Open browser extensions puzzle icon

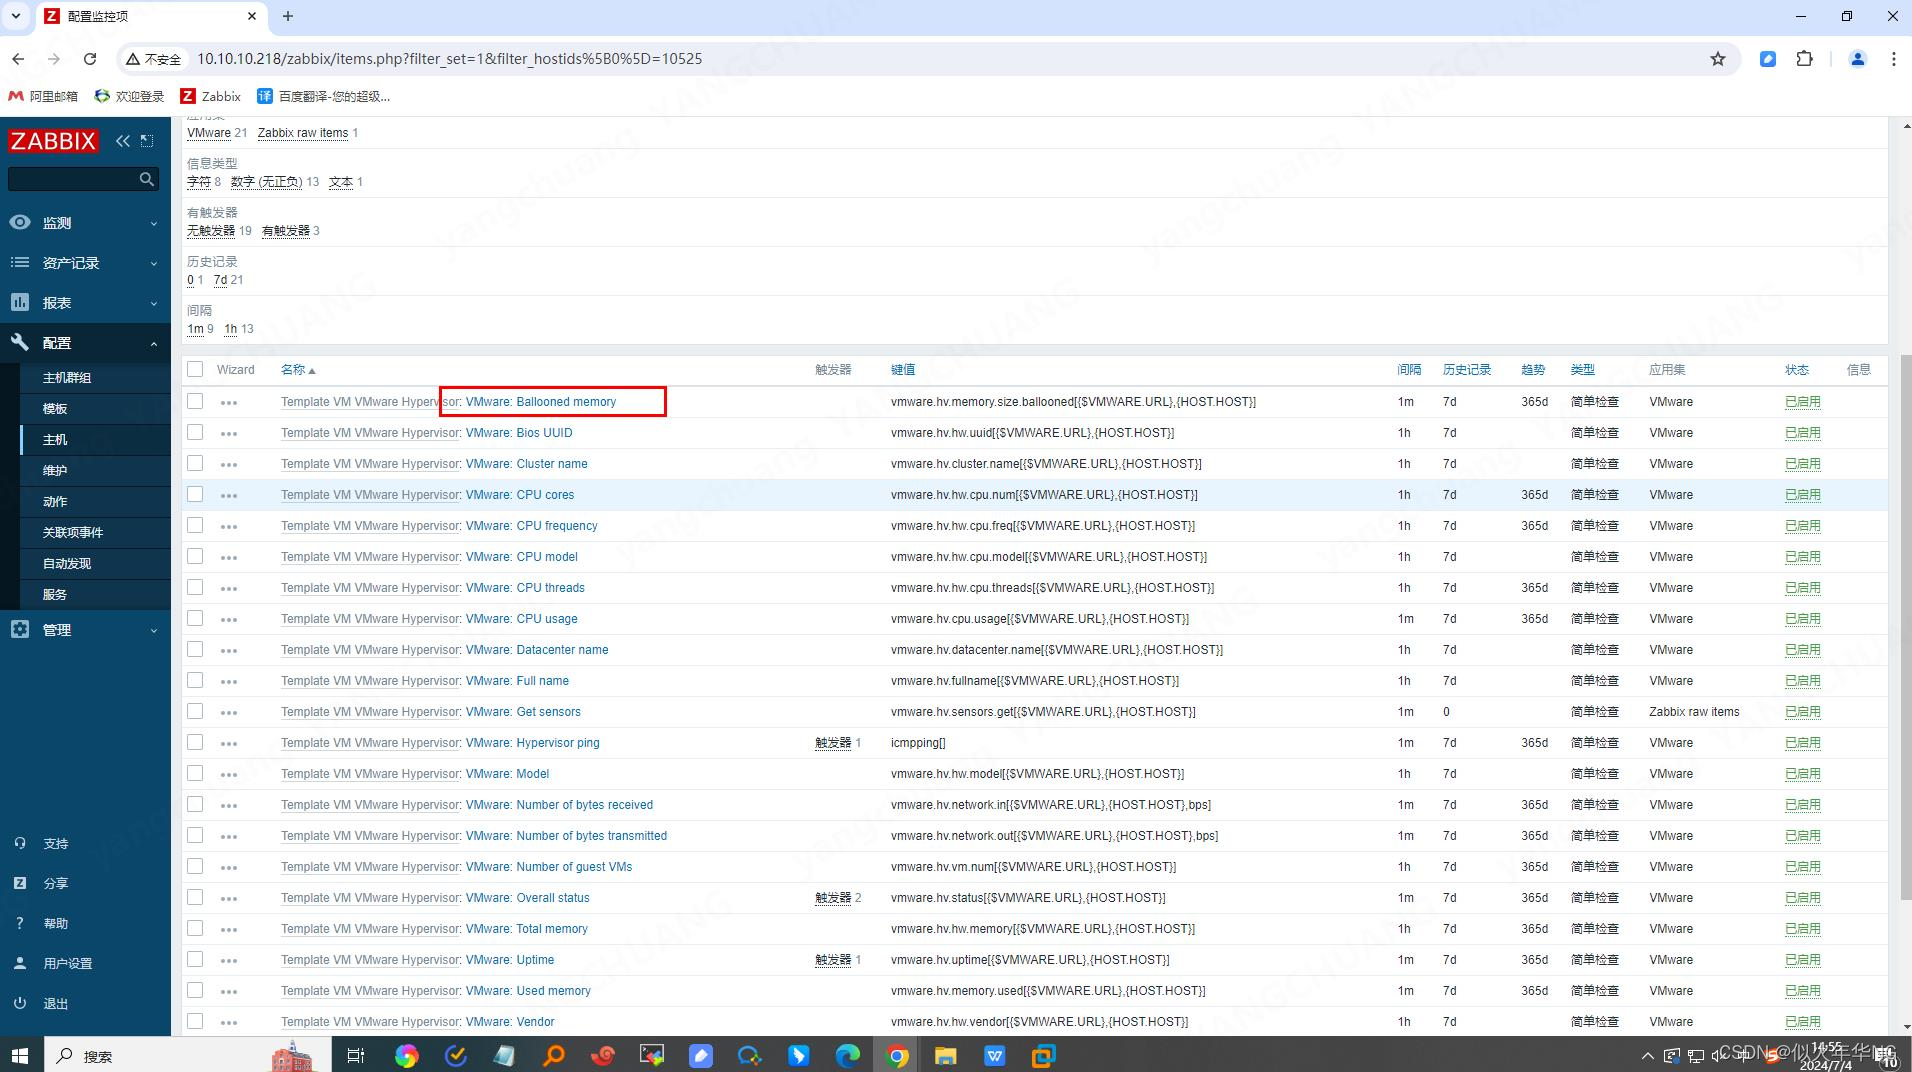(1804, 59)
